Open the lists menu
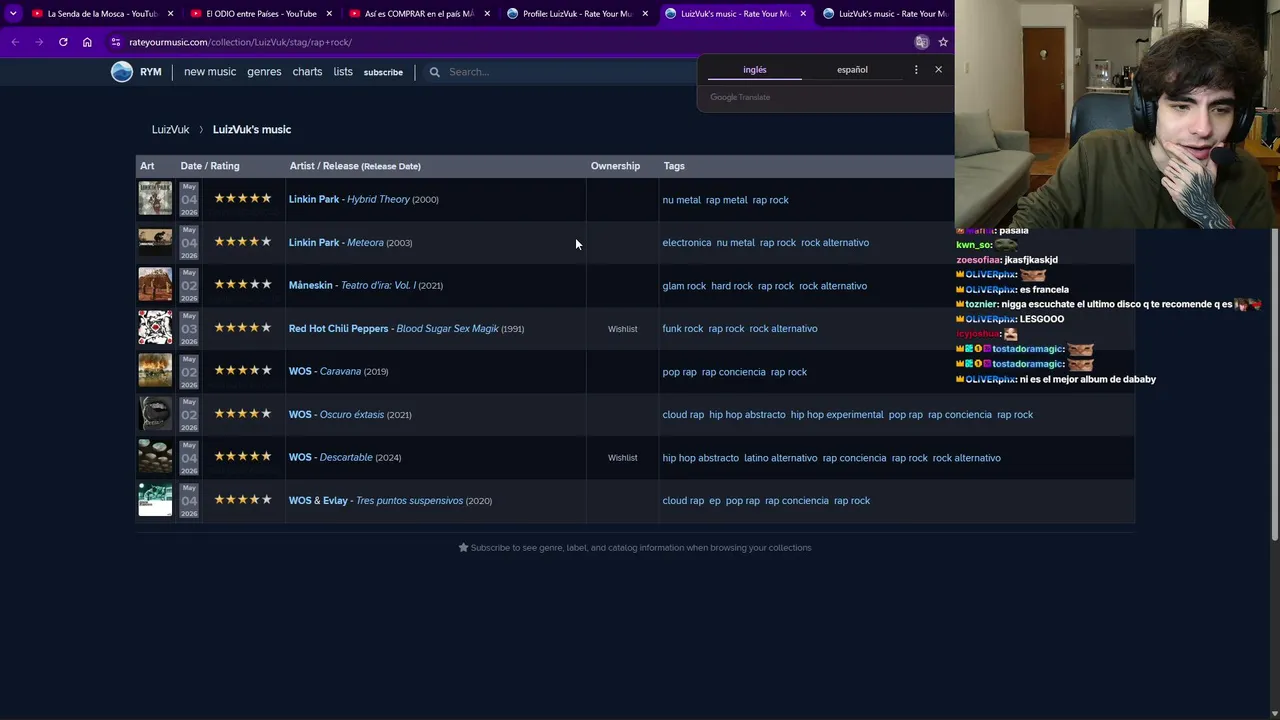 [x=343, y=72]
